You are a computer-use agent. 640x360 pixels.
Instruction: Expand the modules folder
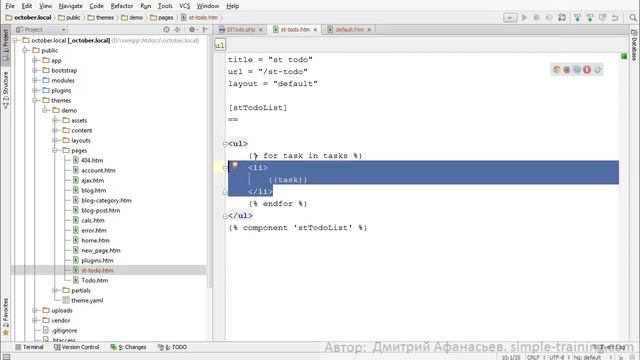click(x=35, y=80)
